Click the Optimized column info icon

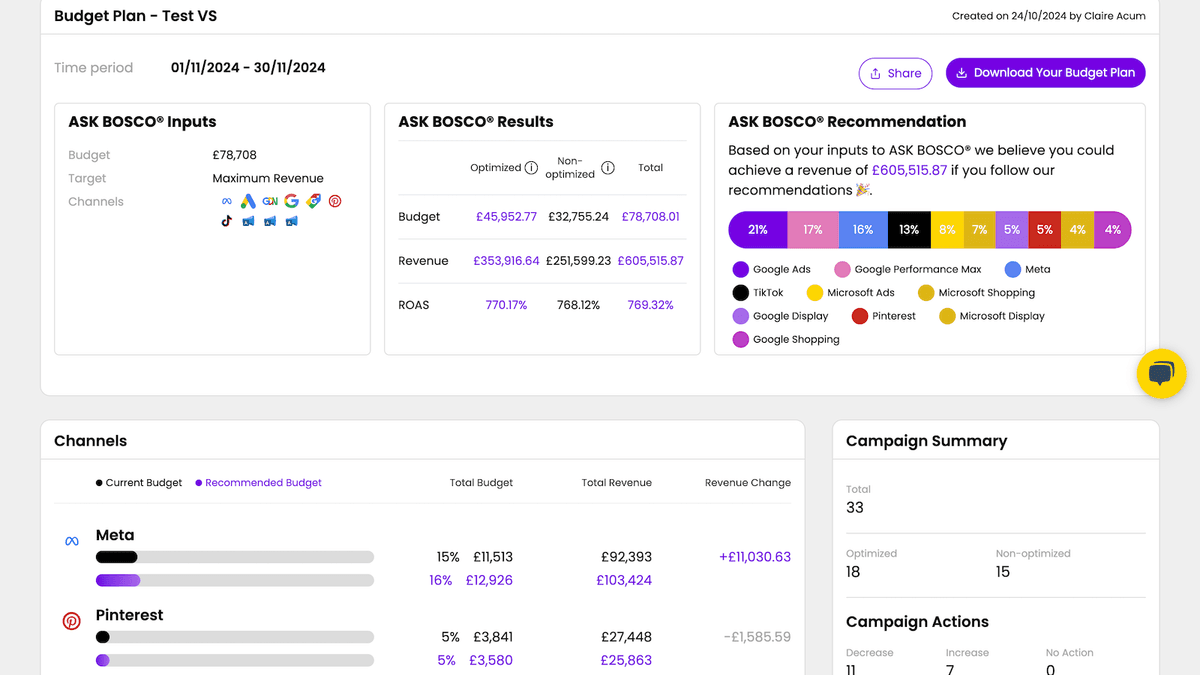[x=531, y=167]
